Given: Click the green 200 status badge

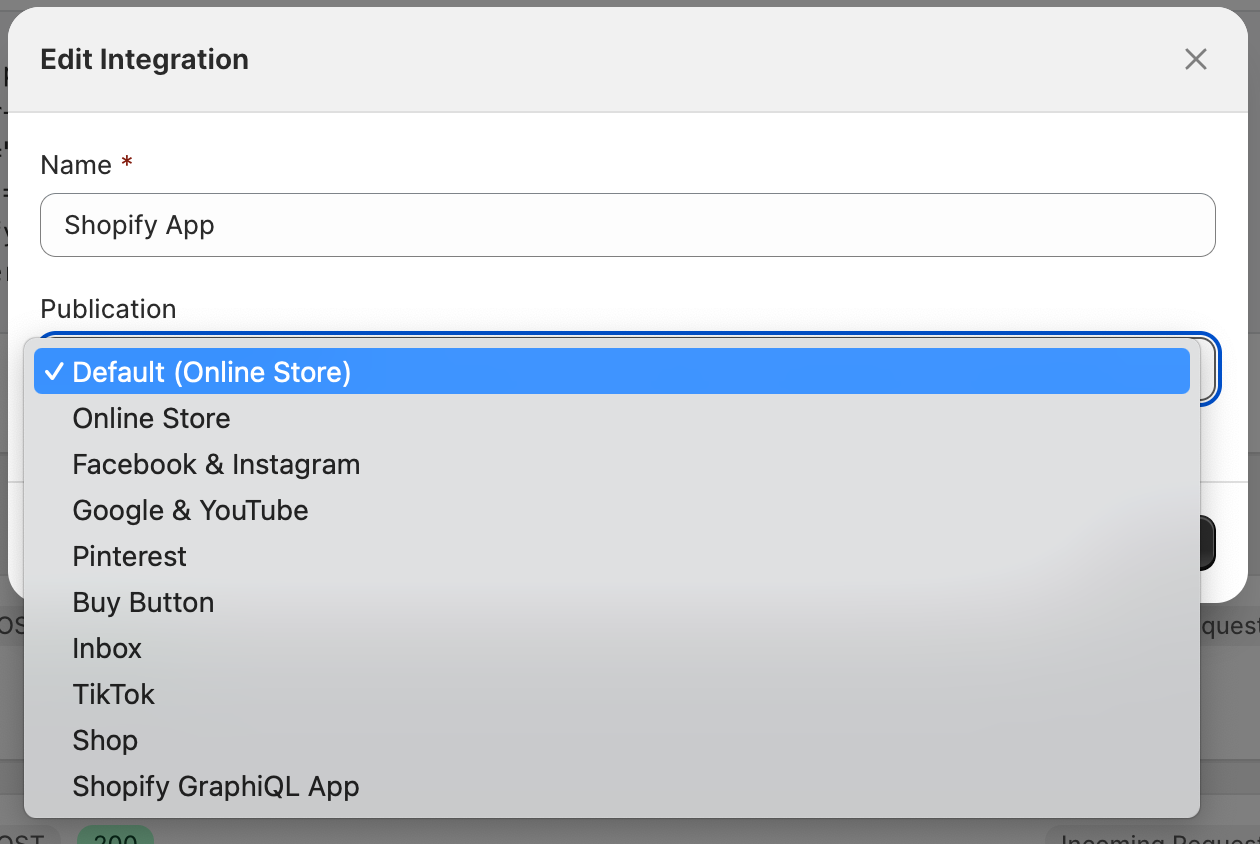Looking at the screenshot, I should coord(115,837).
